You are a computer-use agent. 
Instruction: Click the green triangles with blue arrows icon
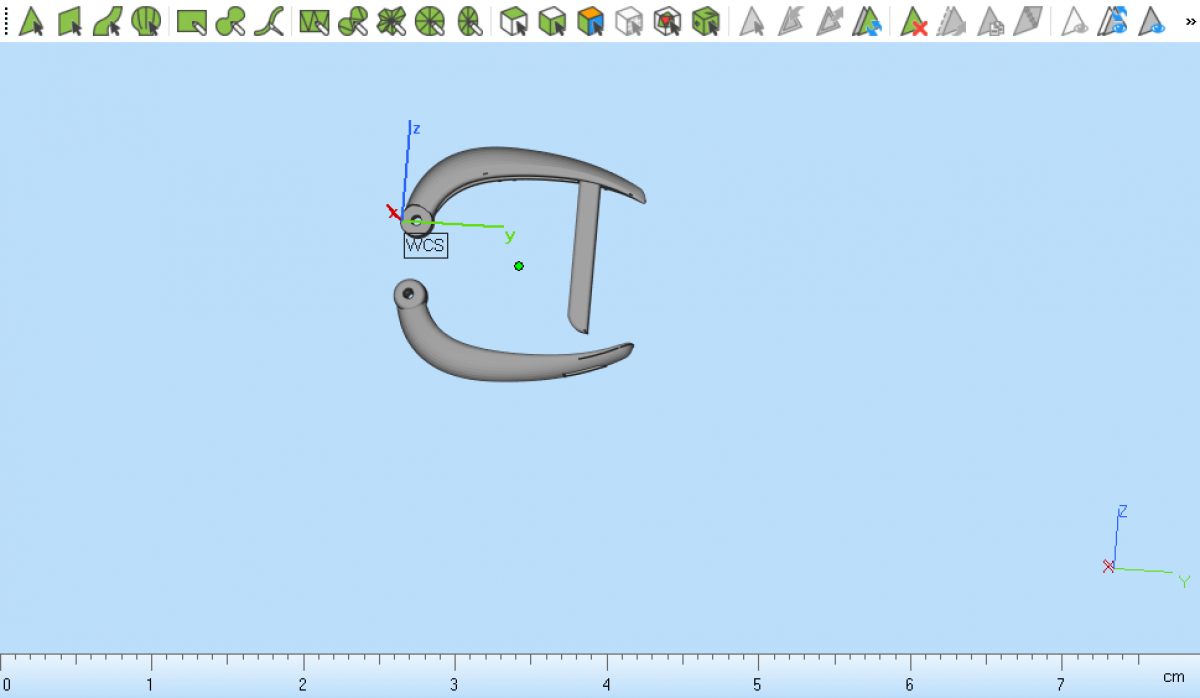[865, 21]
